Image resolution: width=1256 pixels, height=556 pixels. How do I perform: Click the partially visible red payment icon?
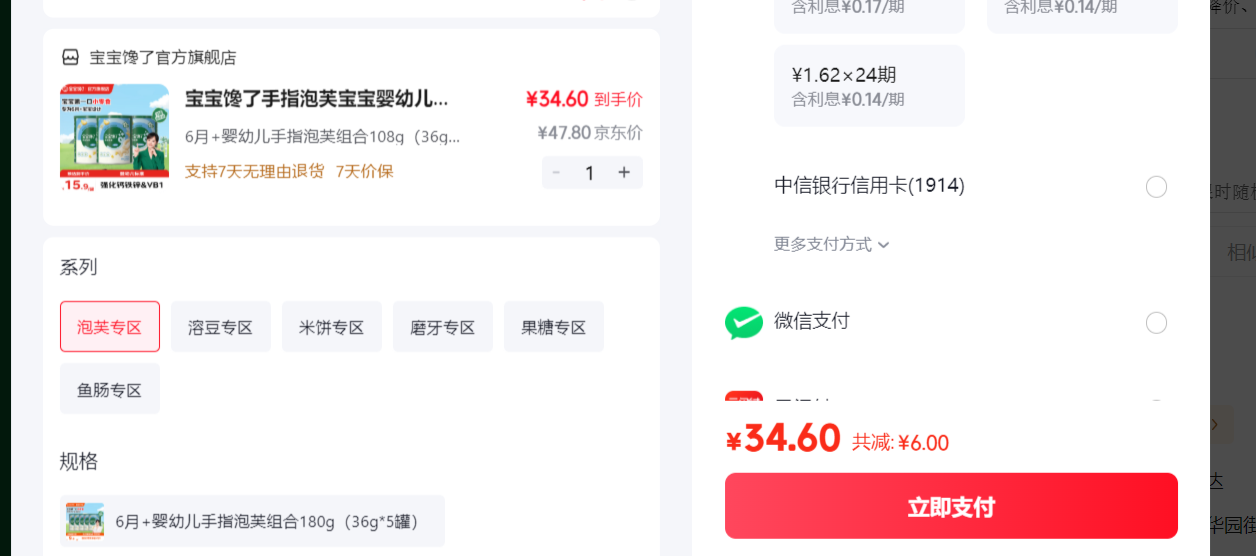tap(743, 397)
